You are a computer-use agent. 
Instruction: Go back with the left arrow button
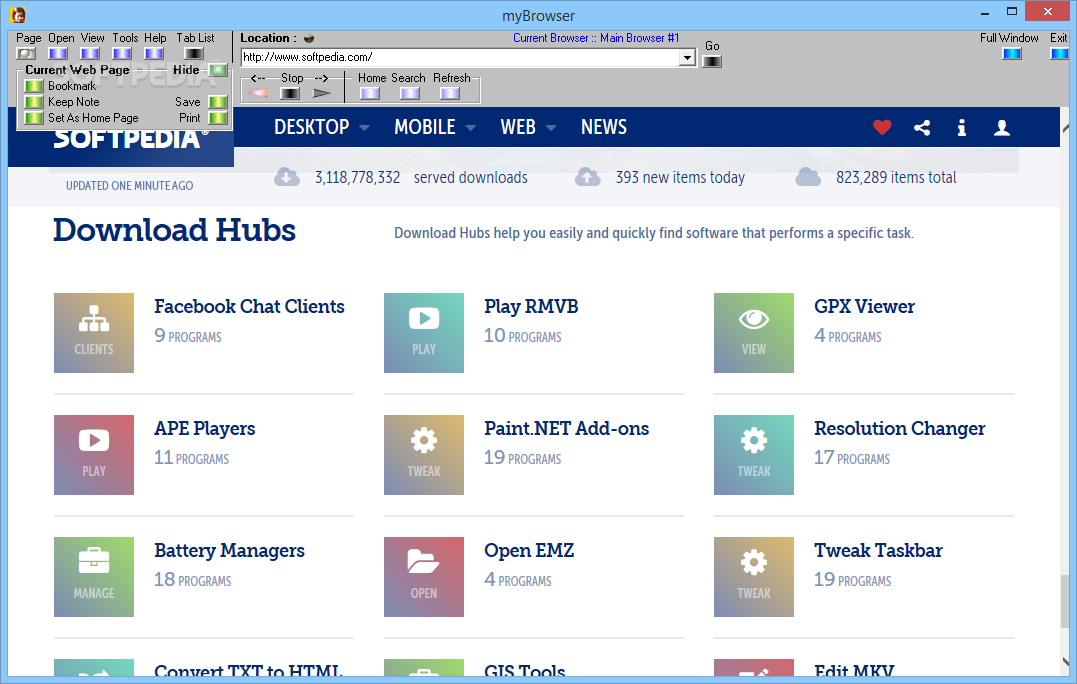258,93
